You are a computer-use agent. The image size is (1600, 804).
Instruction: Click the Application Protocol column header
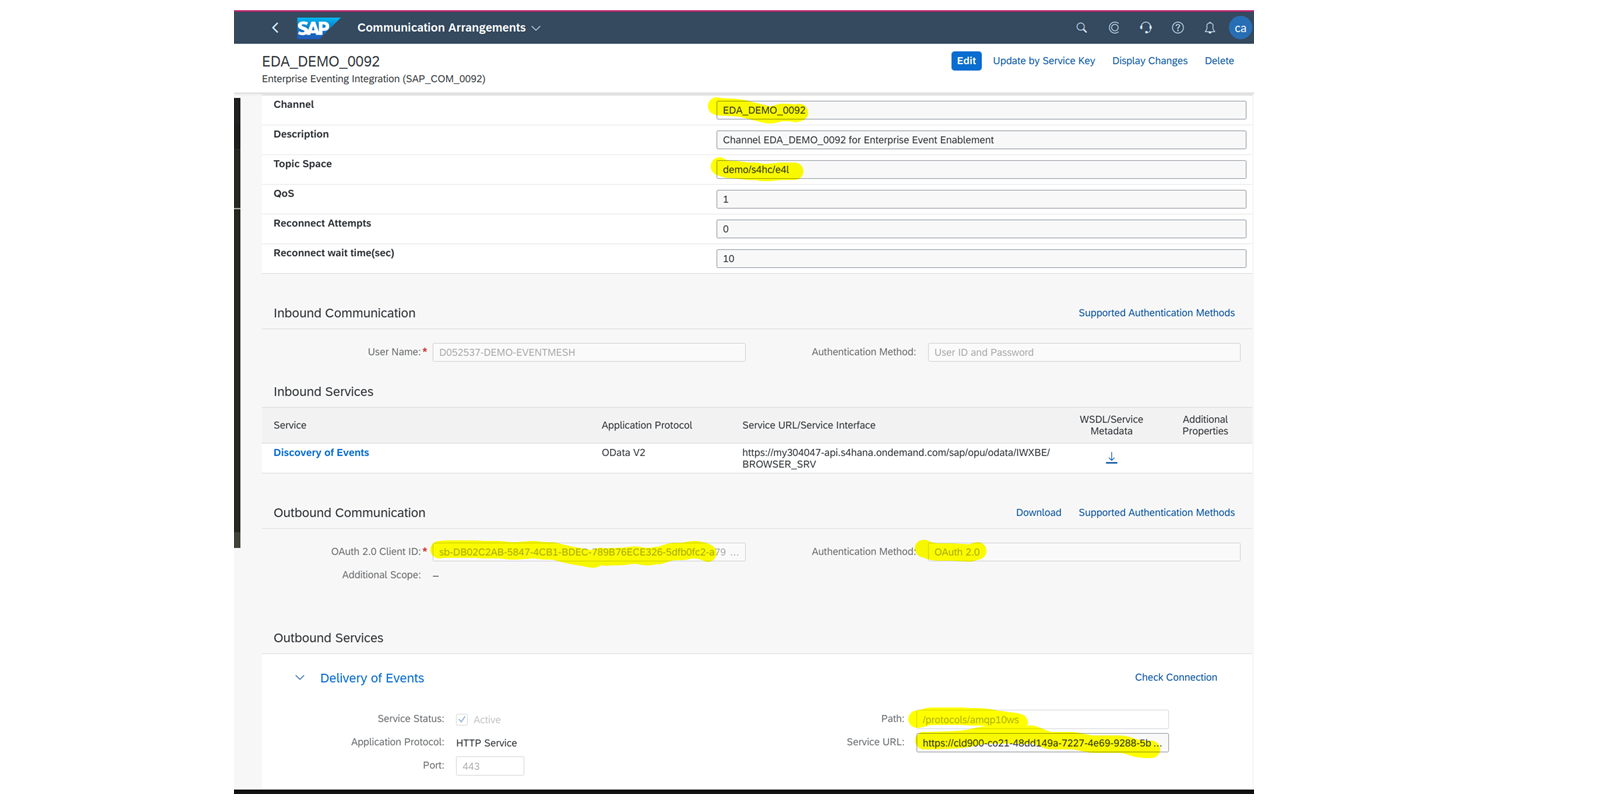click(647, 425)
